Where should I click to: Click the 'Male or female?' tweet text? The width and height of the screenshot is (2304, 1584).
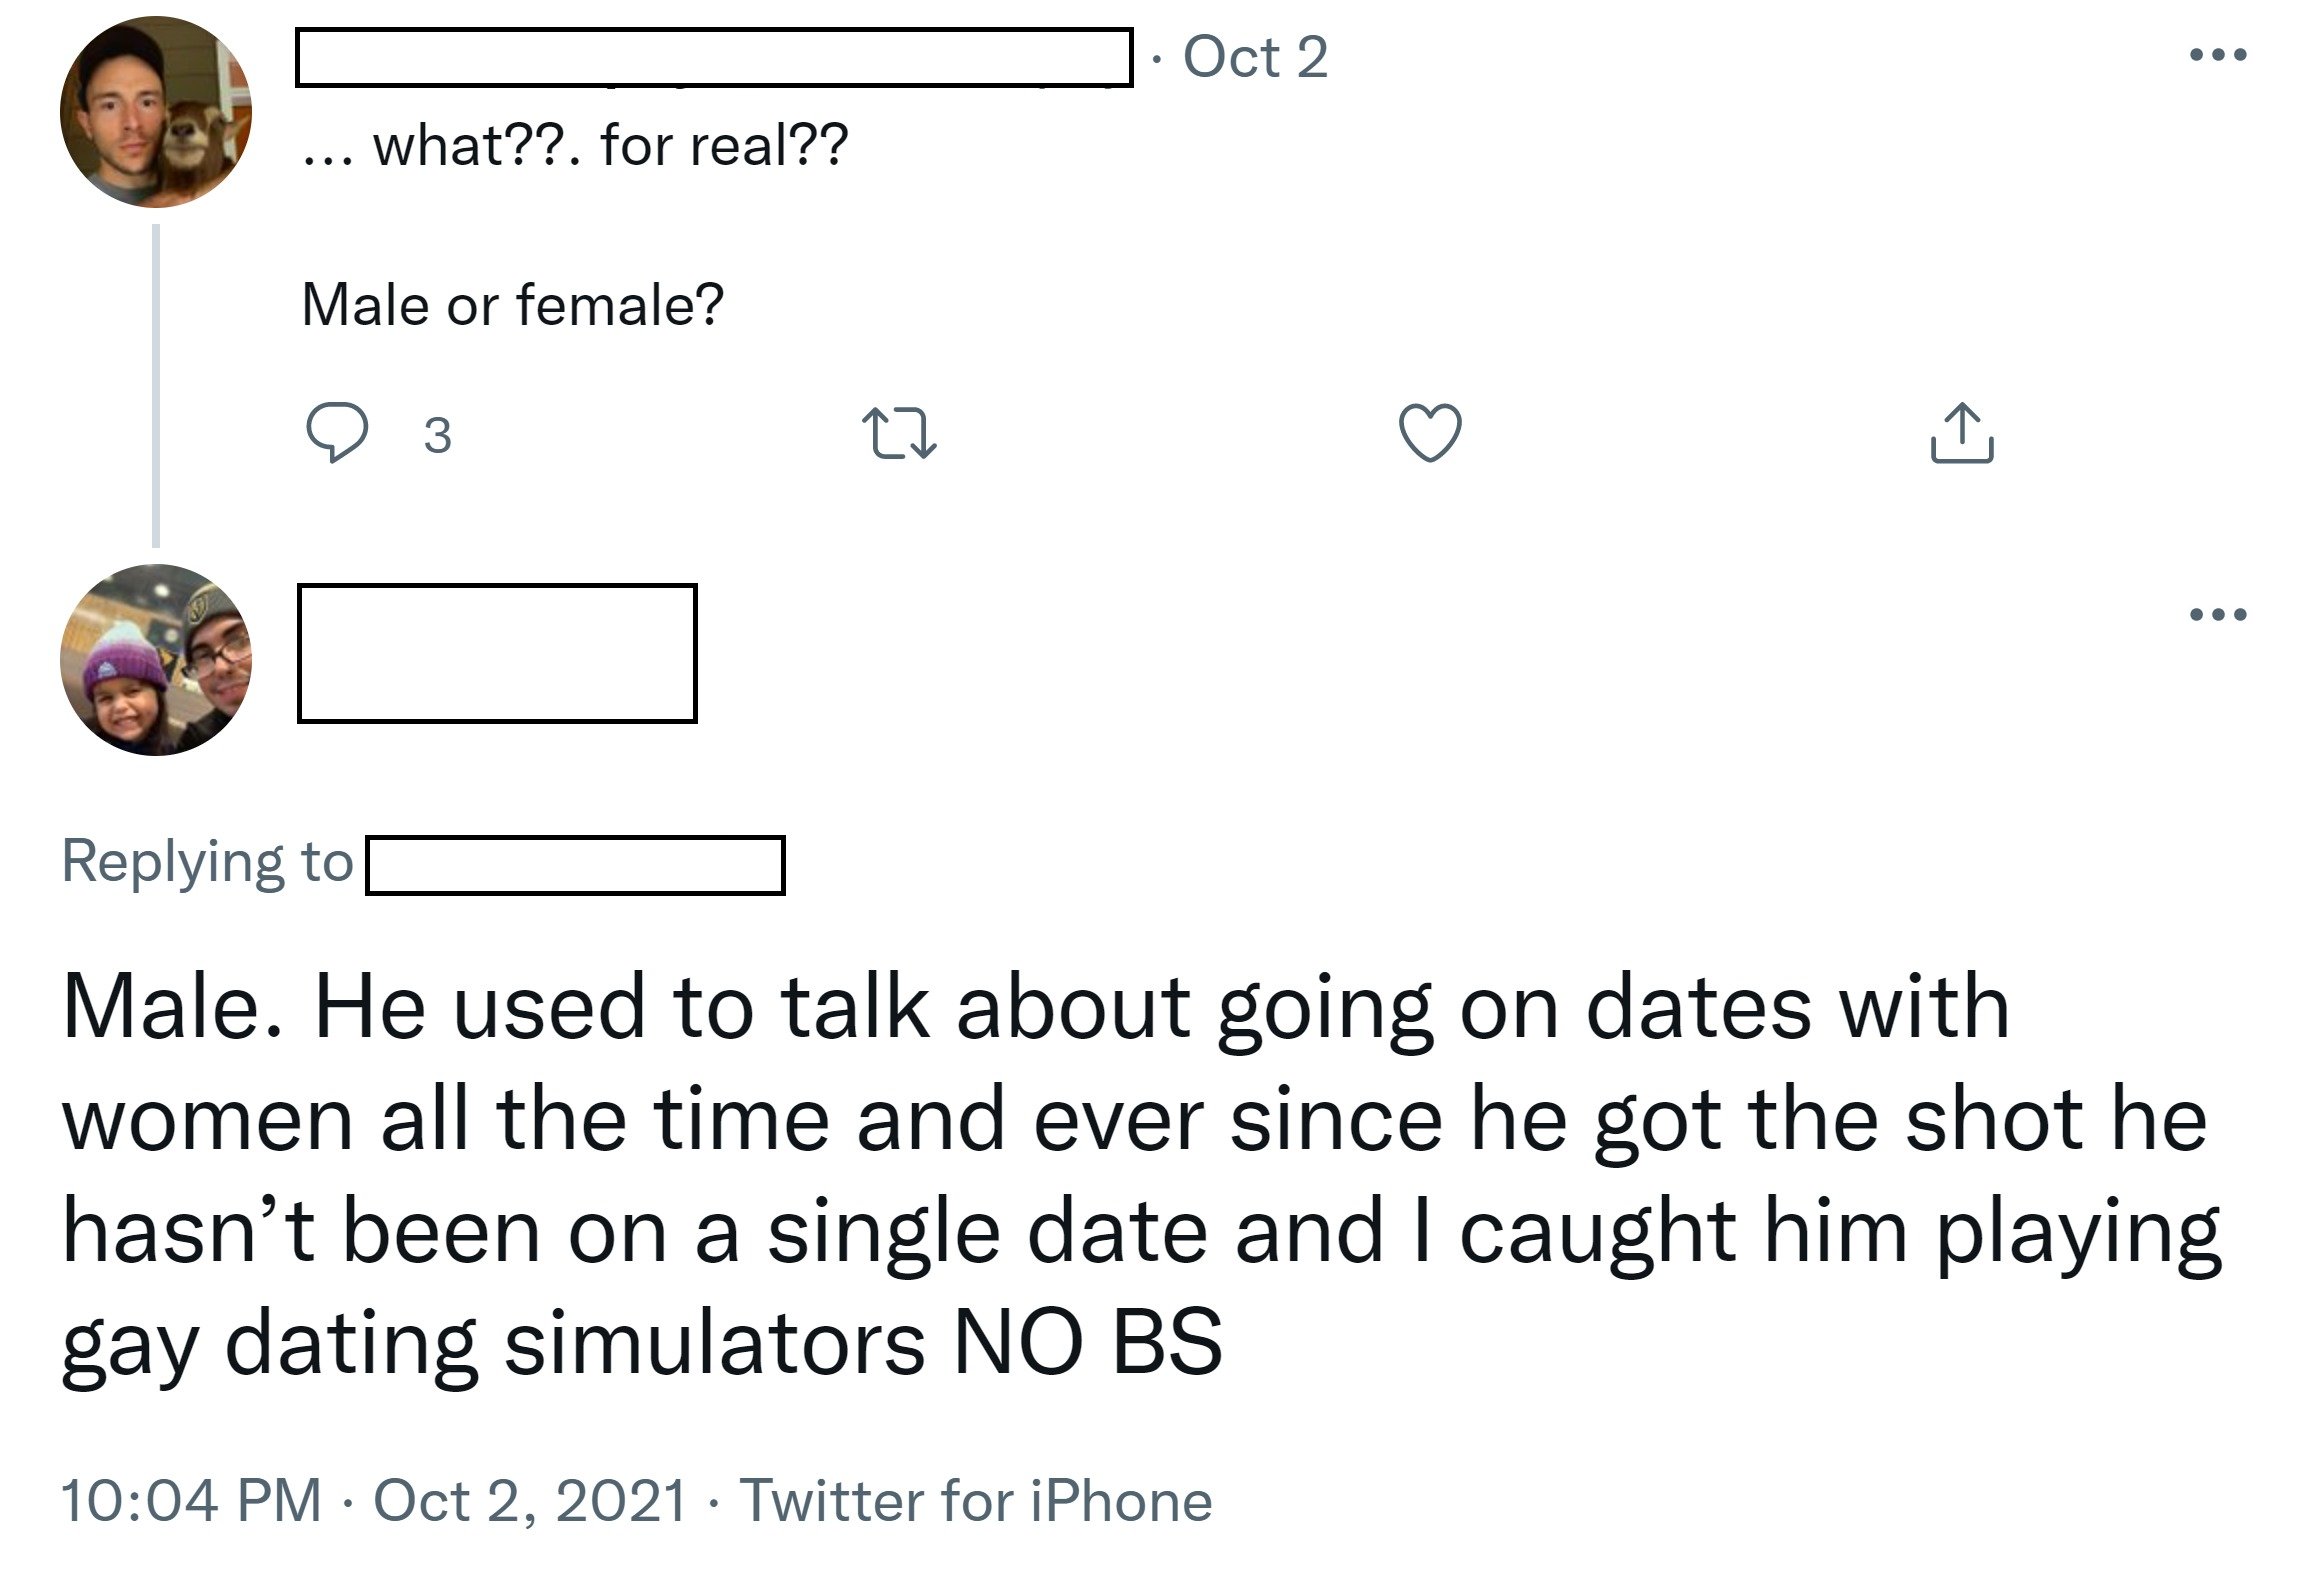click(512, 305)
